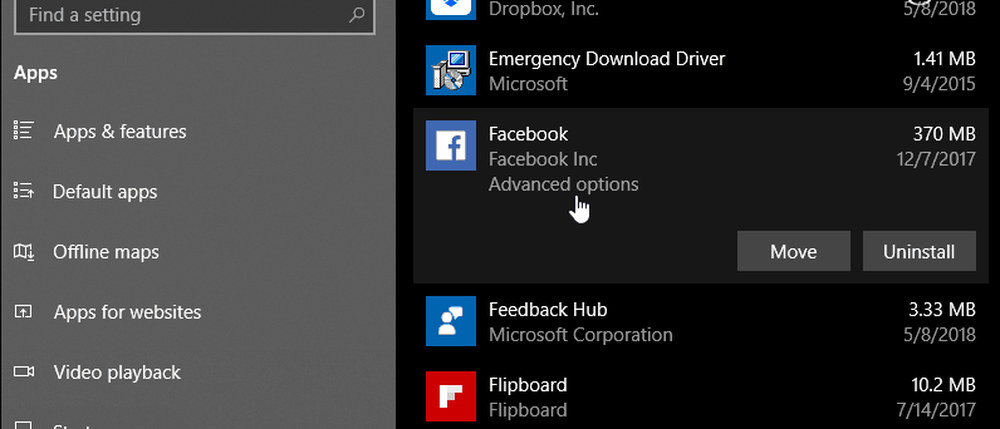This screenshot has width=1000, height=429.
Task: Click the Find a setting search box
Action: pos(195,15)
